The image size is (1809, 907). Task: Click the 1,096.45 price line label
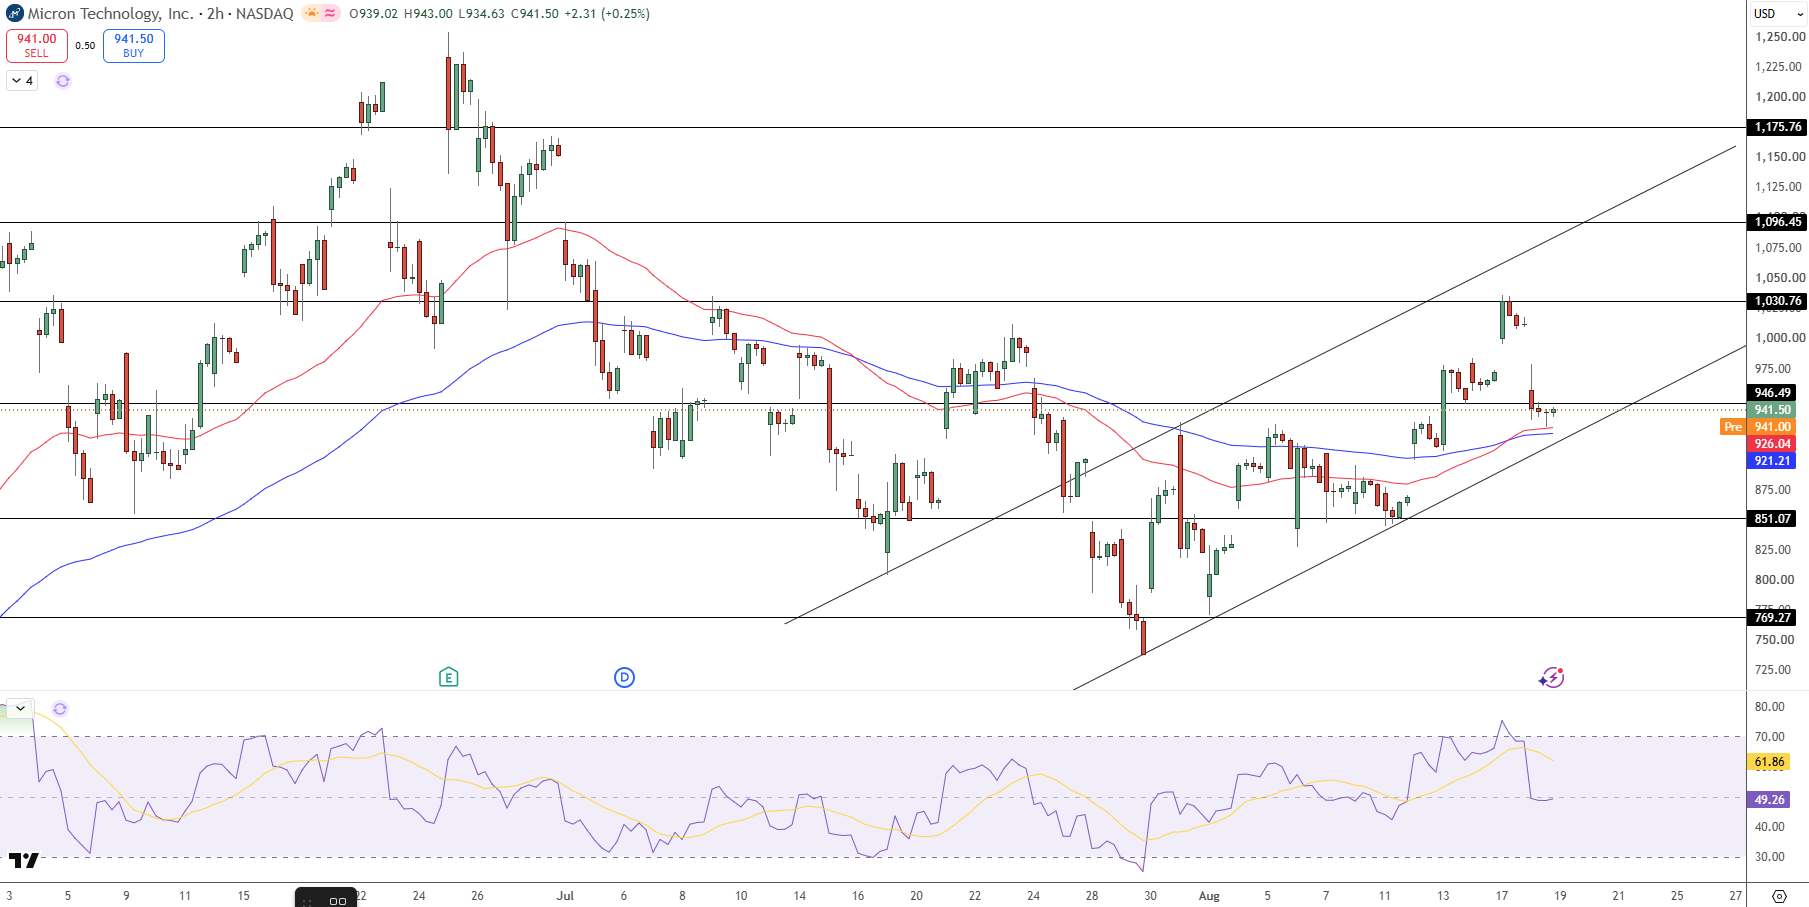click(1777, 222)
